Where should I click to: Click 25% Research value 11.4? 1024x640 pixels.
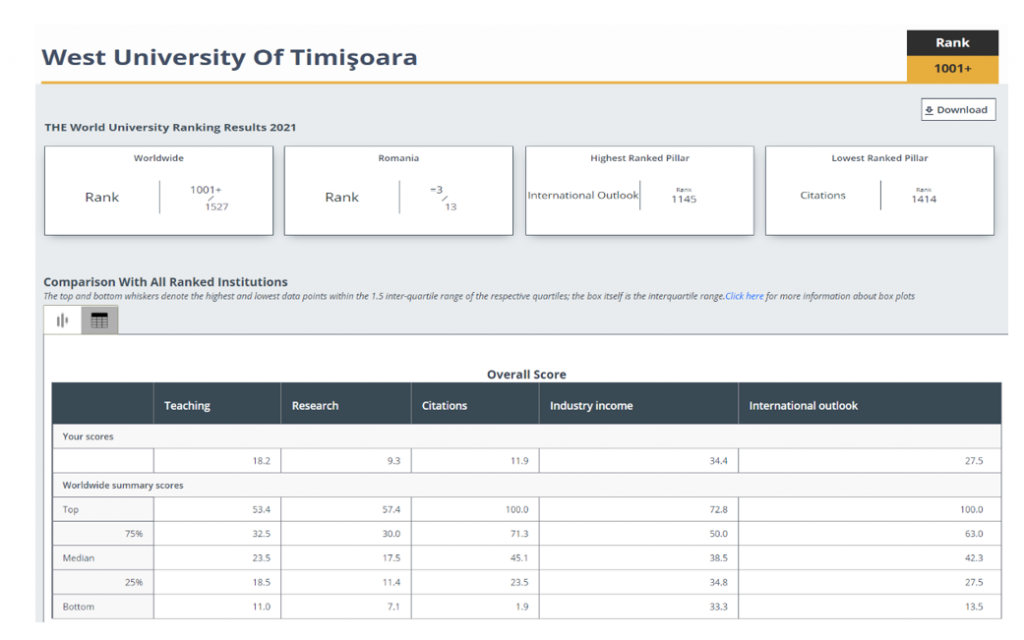(x=391, y=582)
